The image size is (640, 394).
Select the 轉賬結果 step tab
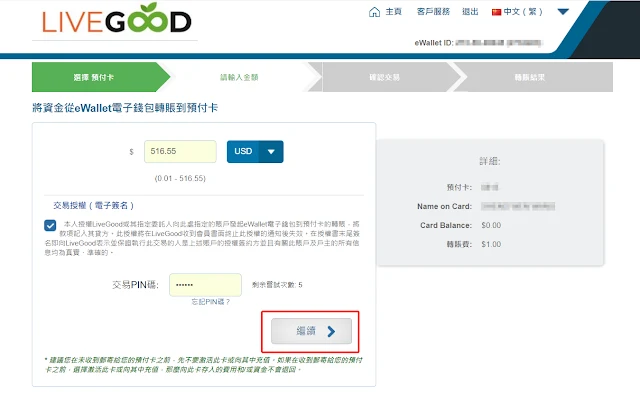tap(530, 77)
